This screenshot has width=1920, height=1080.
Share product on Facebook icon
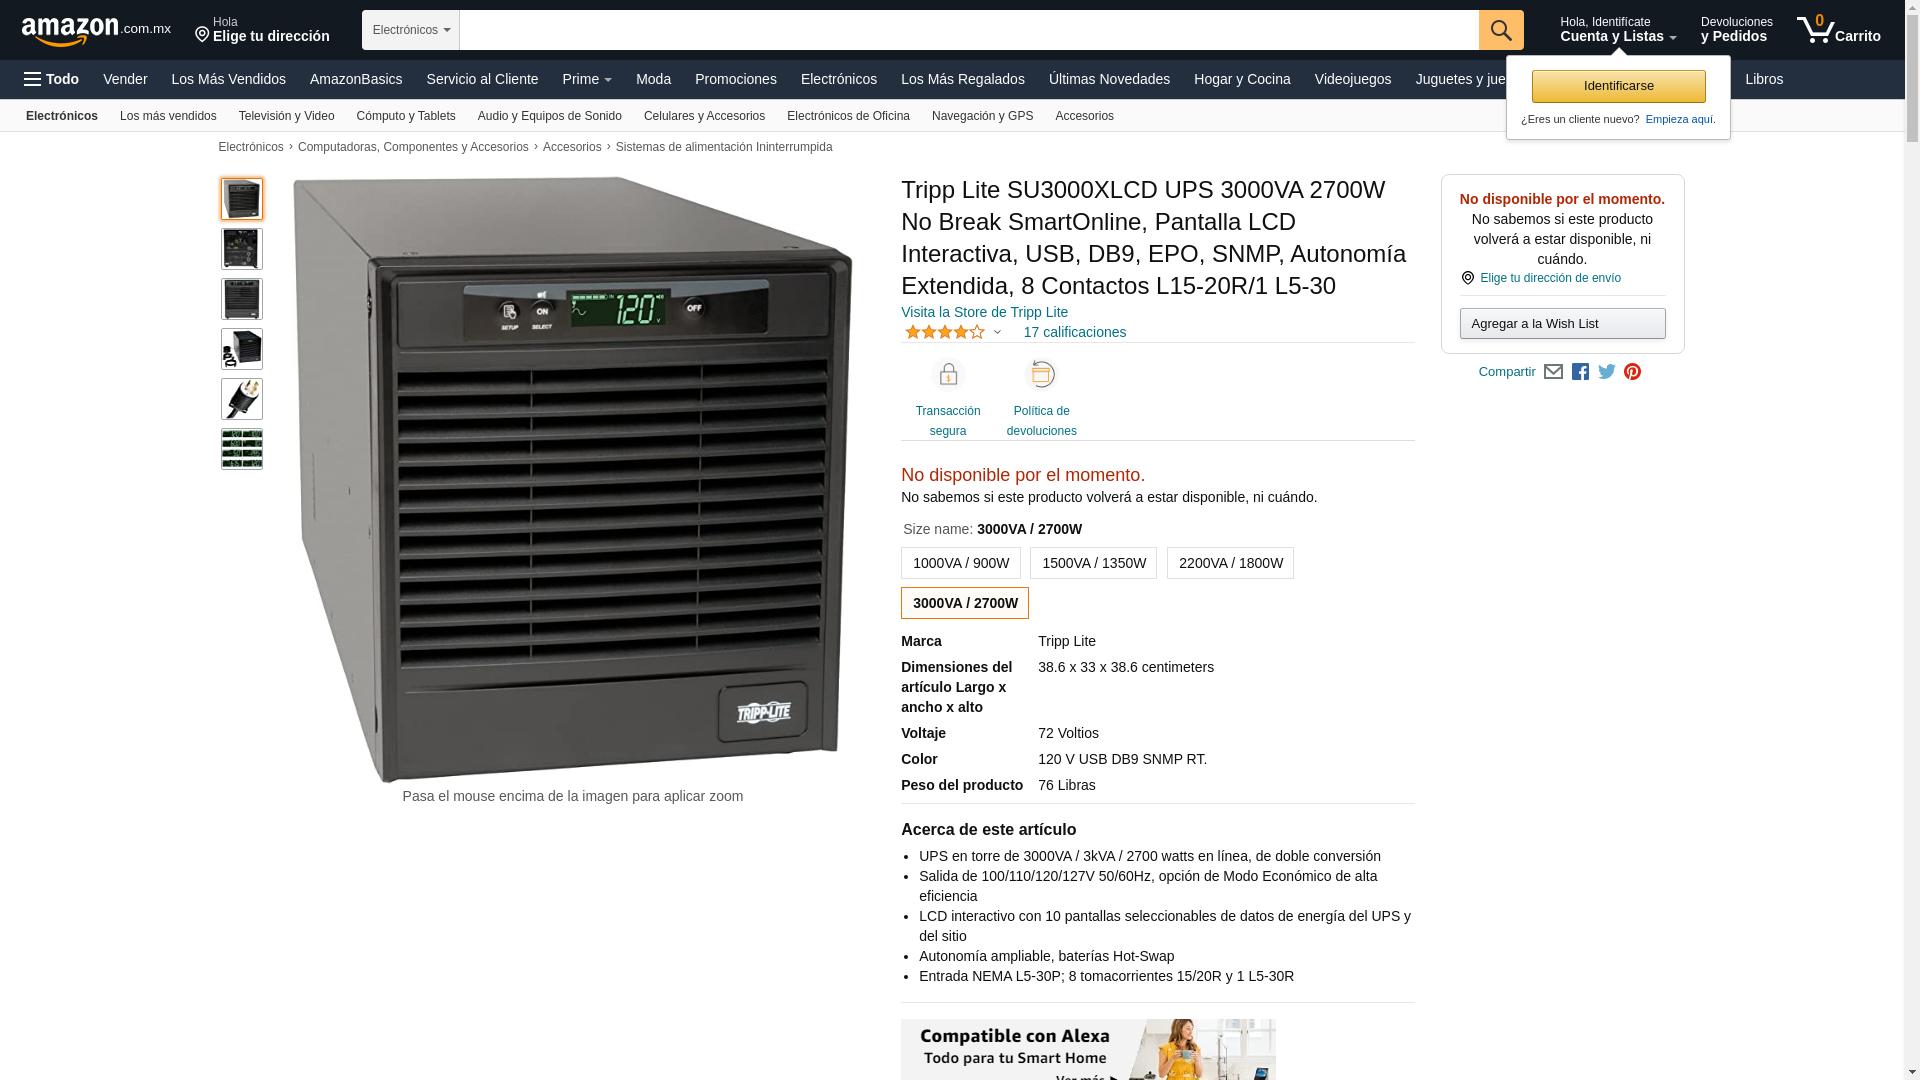pyautogui.click(x=1580, y=372)
